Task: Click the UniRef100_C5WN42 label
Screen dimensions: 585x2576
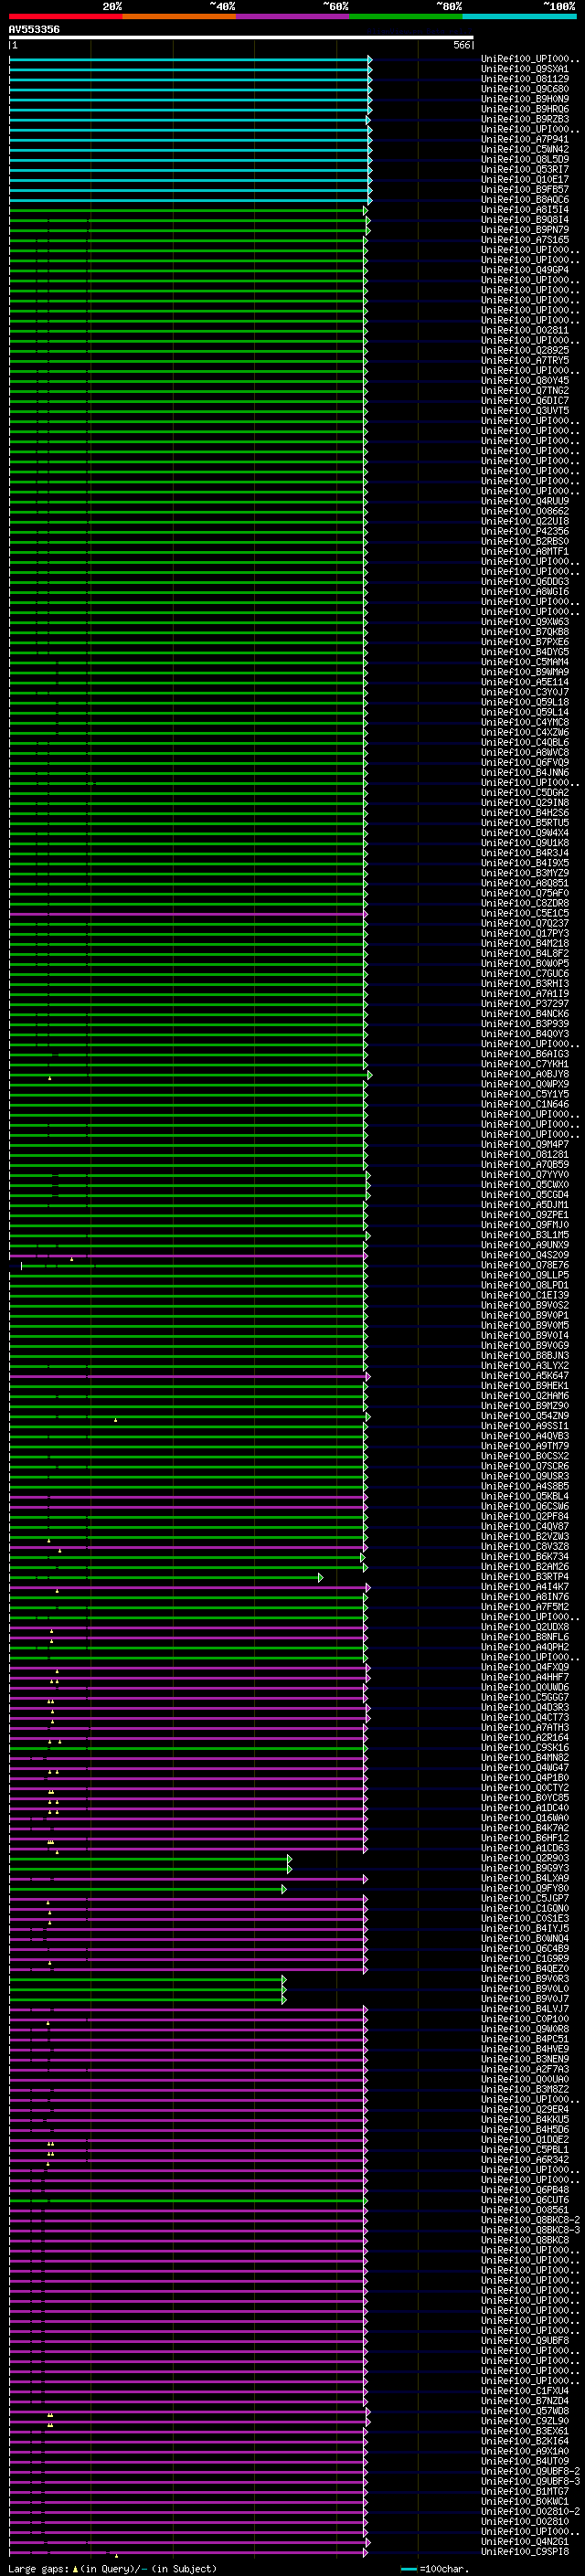Action: (525, 149)
